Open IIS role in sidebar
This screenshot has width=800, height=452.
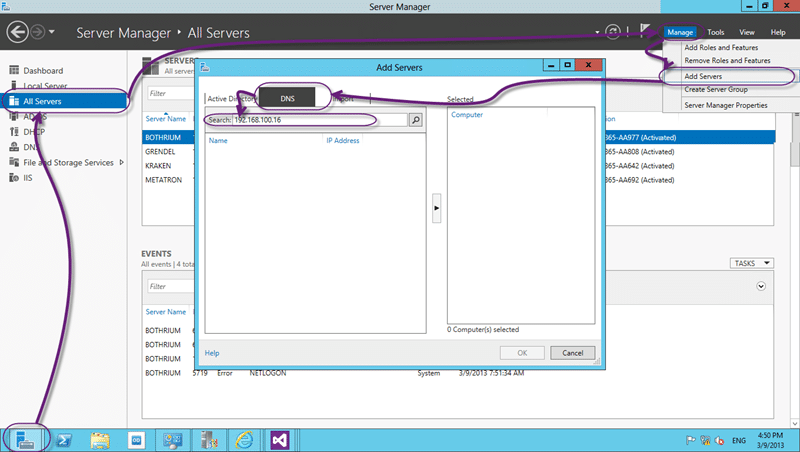(28, 178)
